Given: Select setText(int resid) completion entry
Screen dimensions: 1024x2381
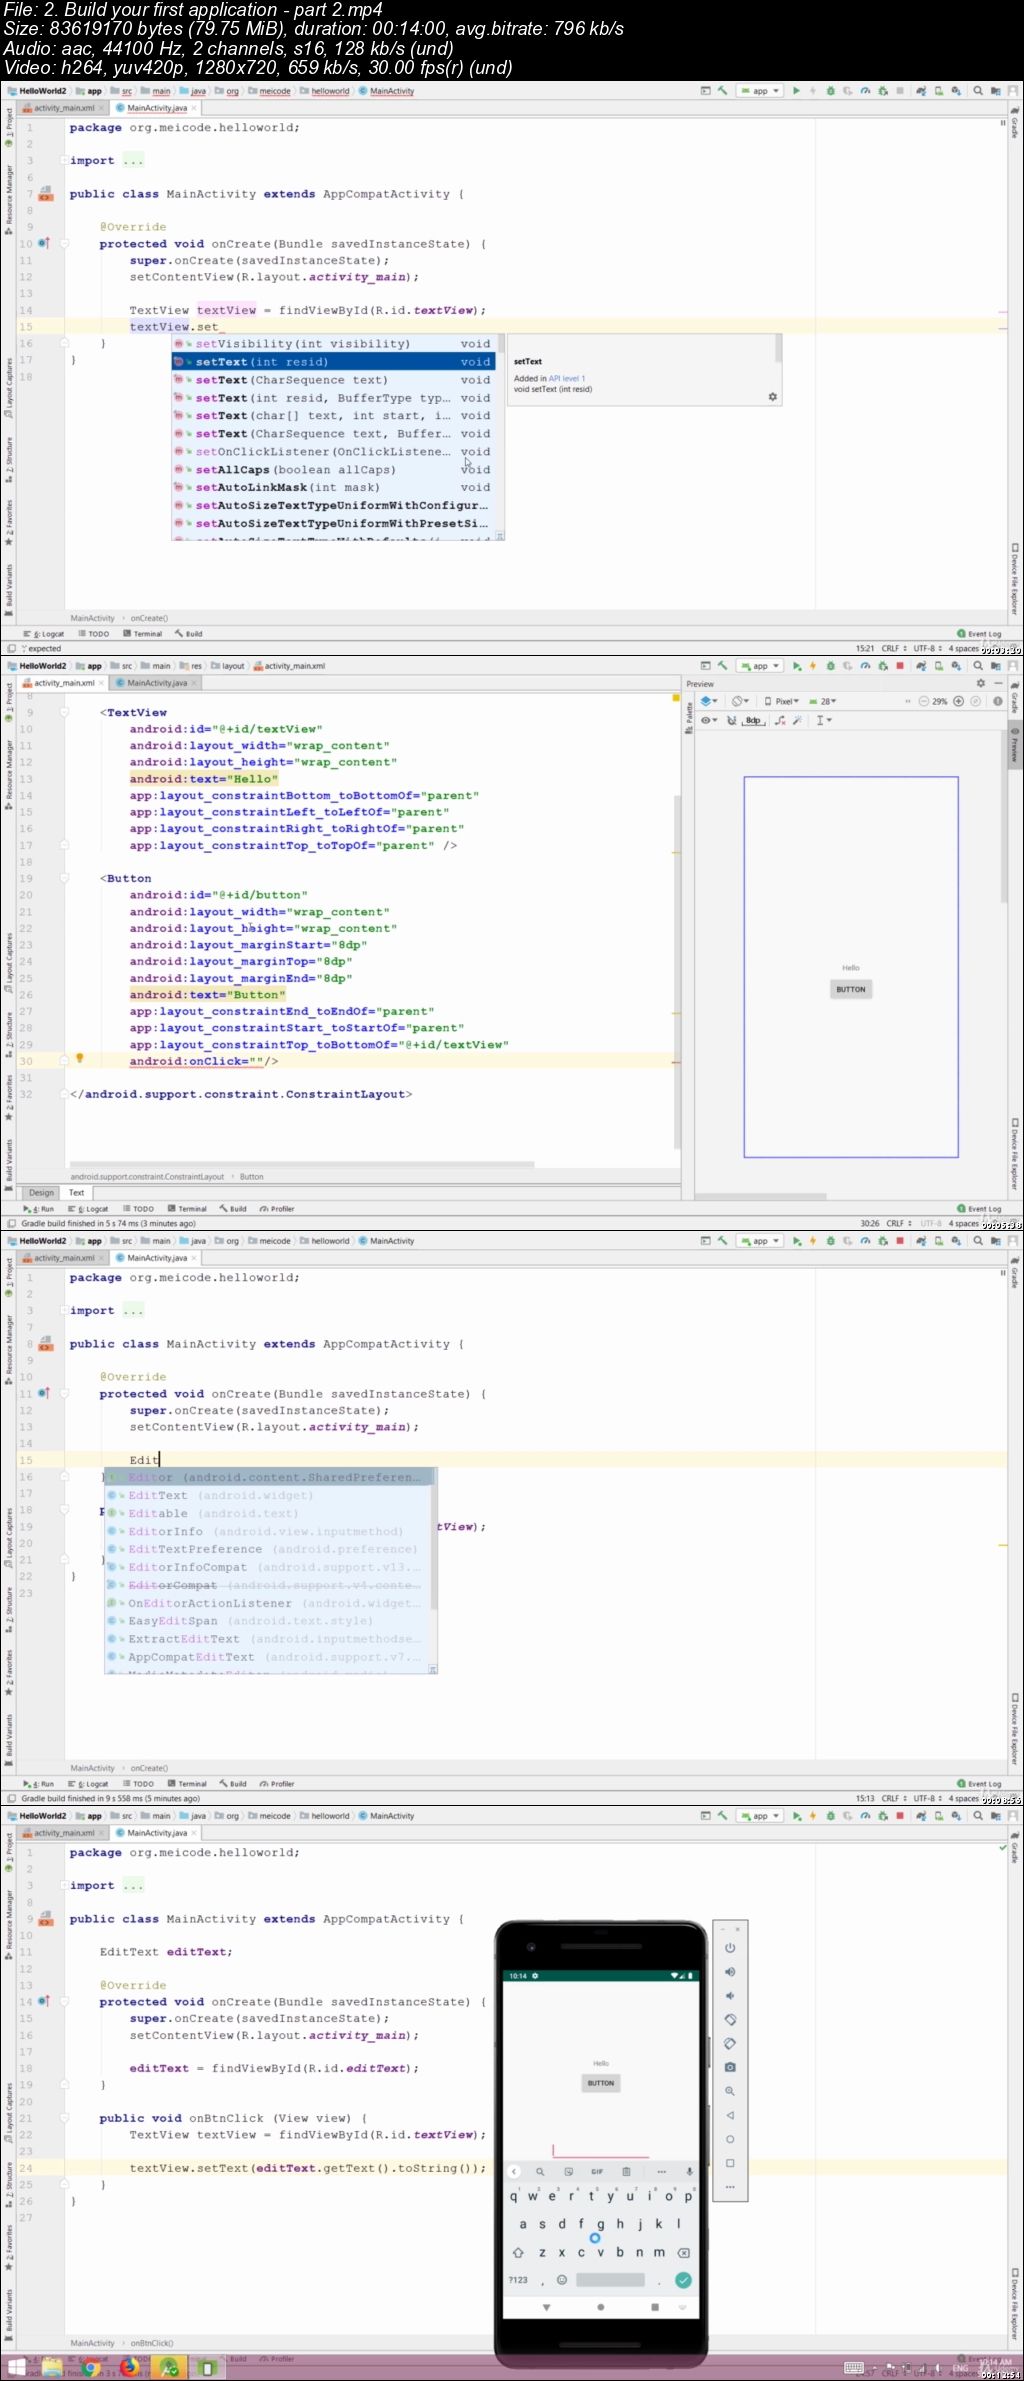Looking at the screenshot, I should pos(333,362).
